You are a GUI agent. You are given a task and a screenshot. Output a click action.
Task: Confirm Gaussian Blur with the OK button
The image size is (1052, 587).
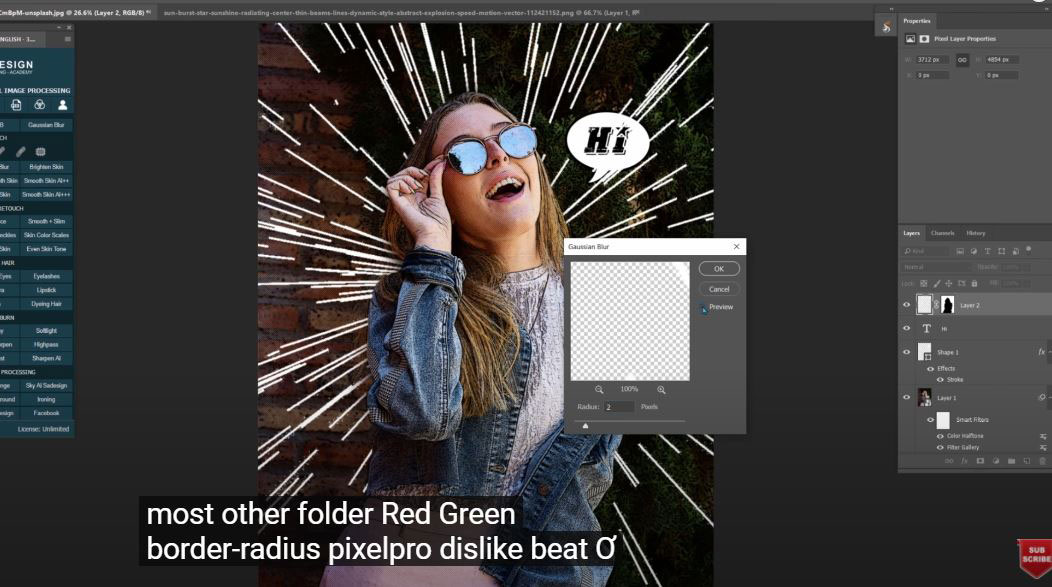719,268
